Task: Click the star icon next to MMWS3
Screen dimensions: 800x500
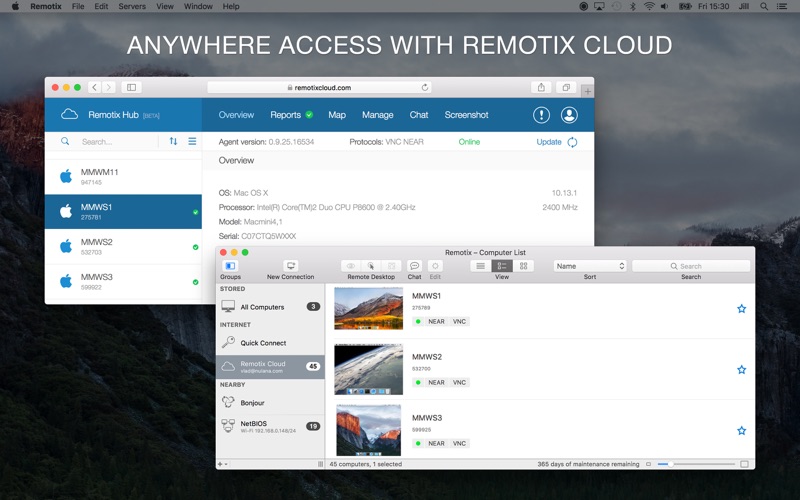Action: 741,431
